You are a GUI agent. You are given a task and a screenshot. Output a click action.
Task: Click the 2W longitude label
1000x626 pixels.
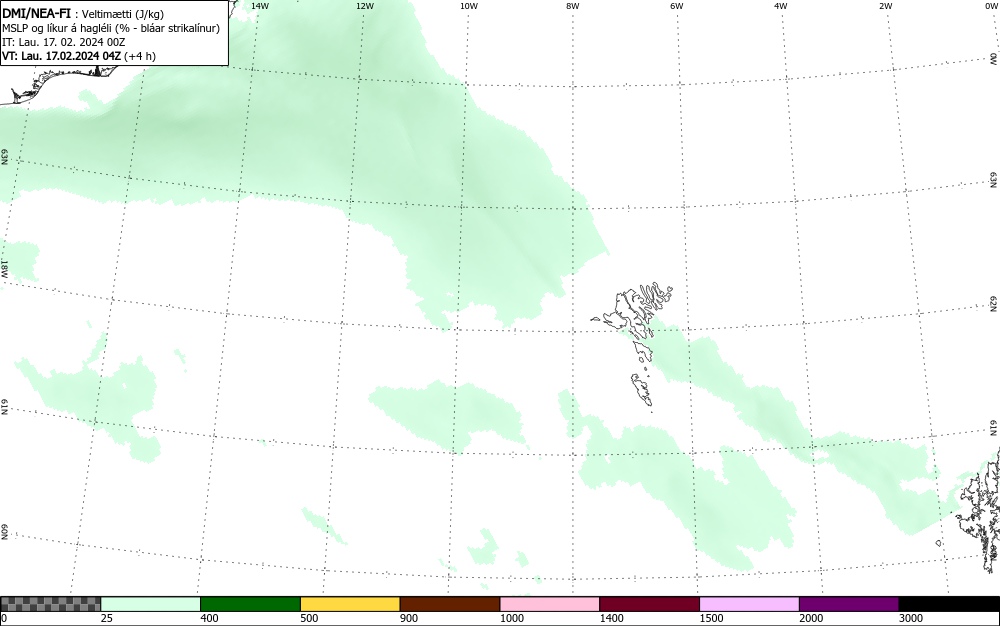coord(885,6)
